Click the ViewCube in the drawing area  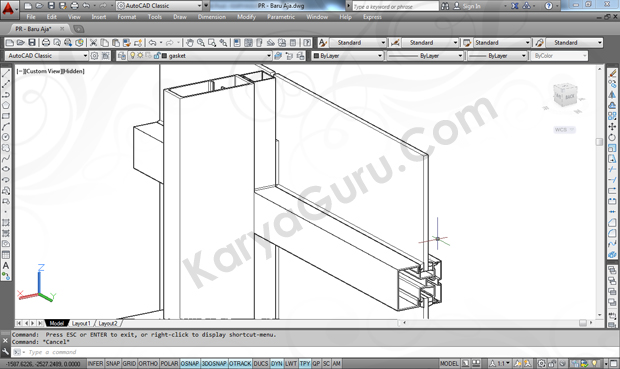click(x=565, y=95)
